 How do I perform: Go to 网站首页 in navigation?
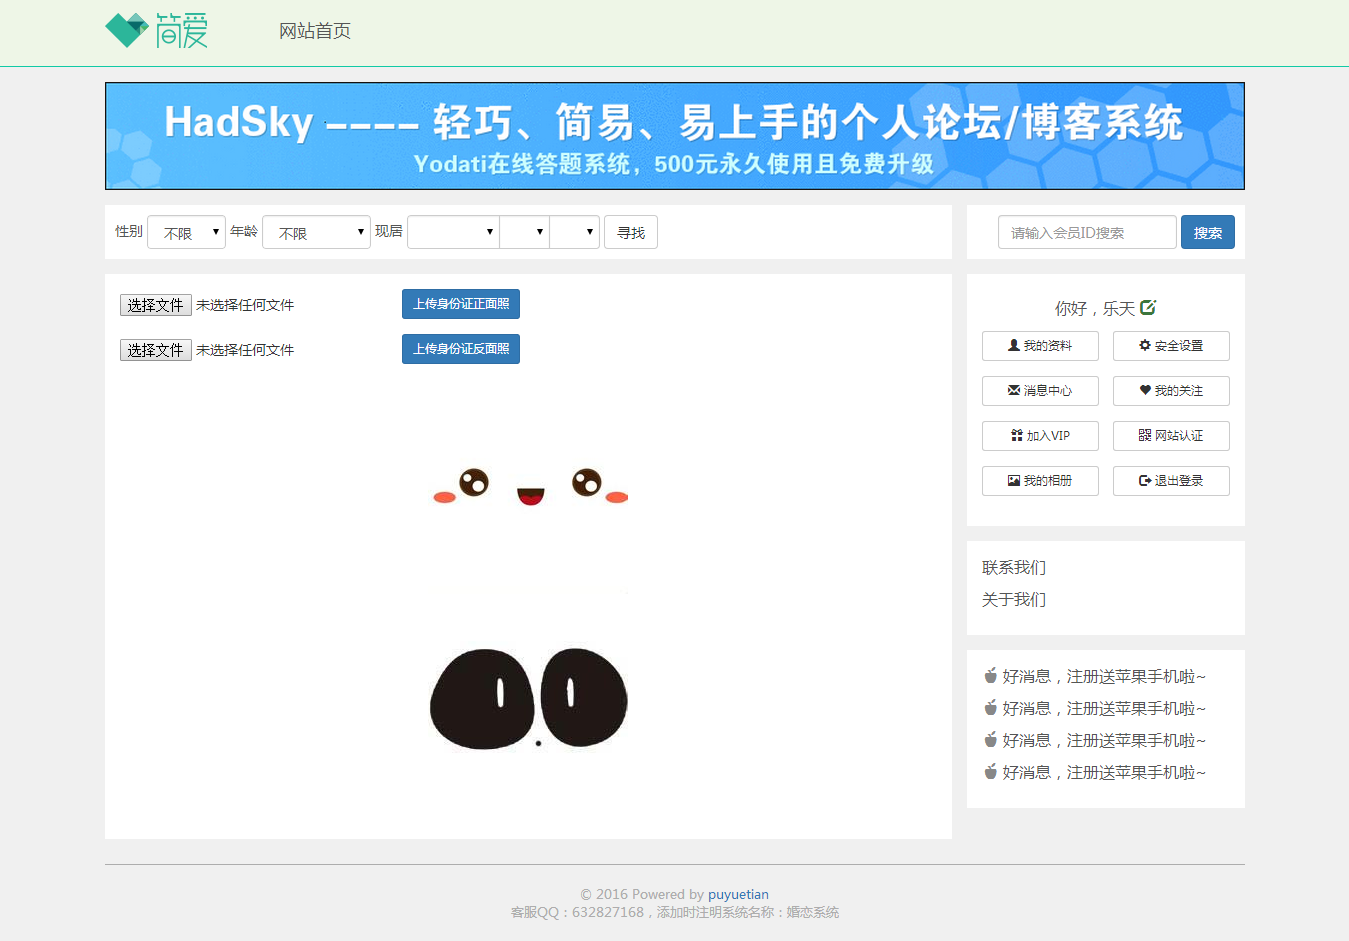(315, 31)
